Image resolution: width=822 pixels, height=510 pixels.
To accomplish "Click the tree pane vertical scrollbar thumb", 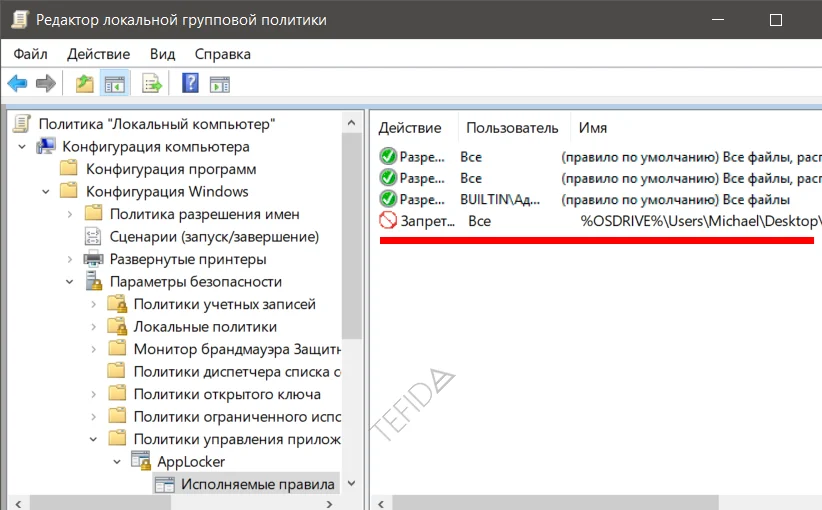I will (x=352, y=236).
